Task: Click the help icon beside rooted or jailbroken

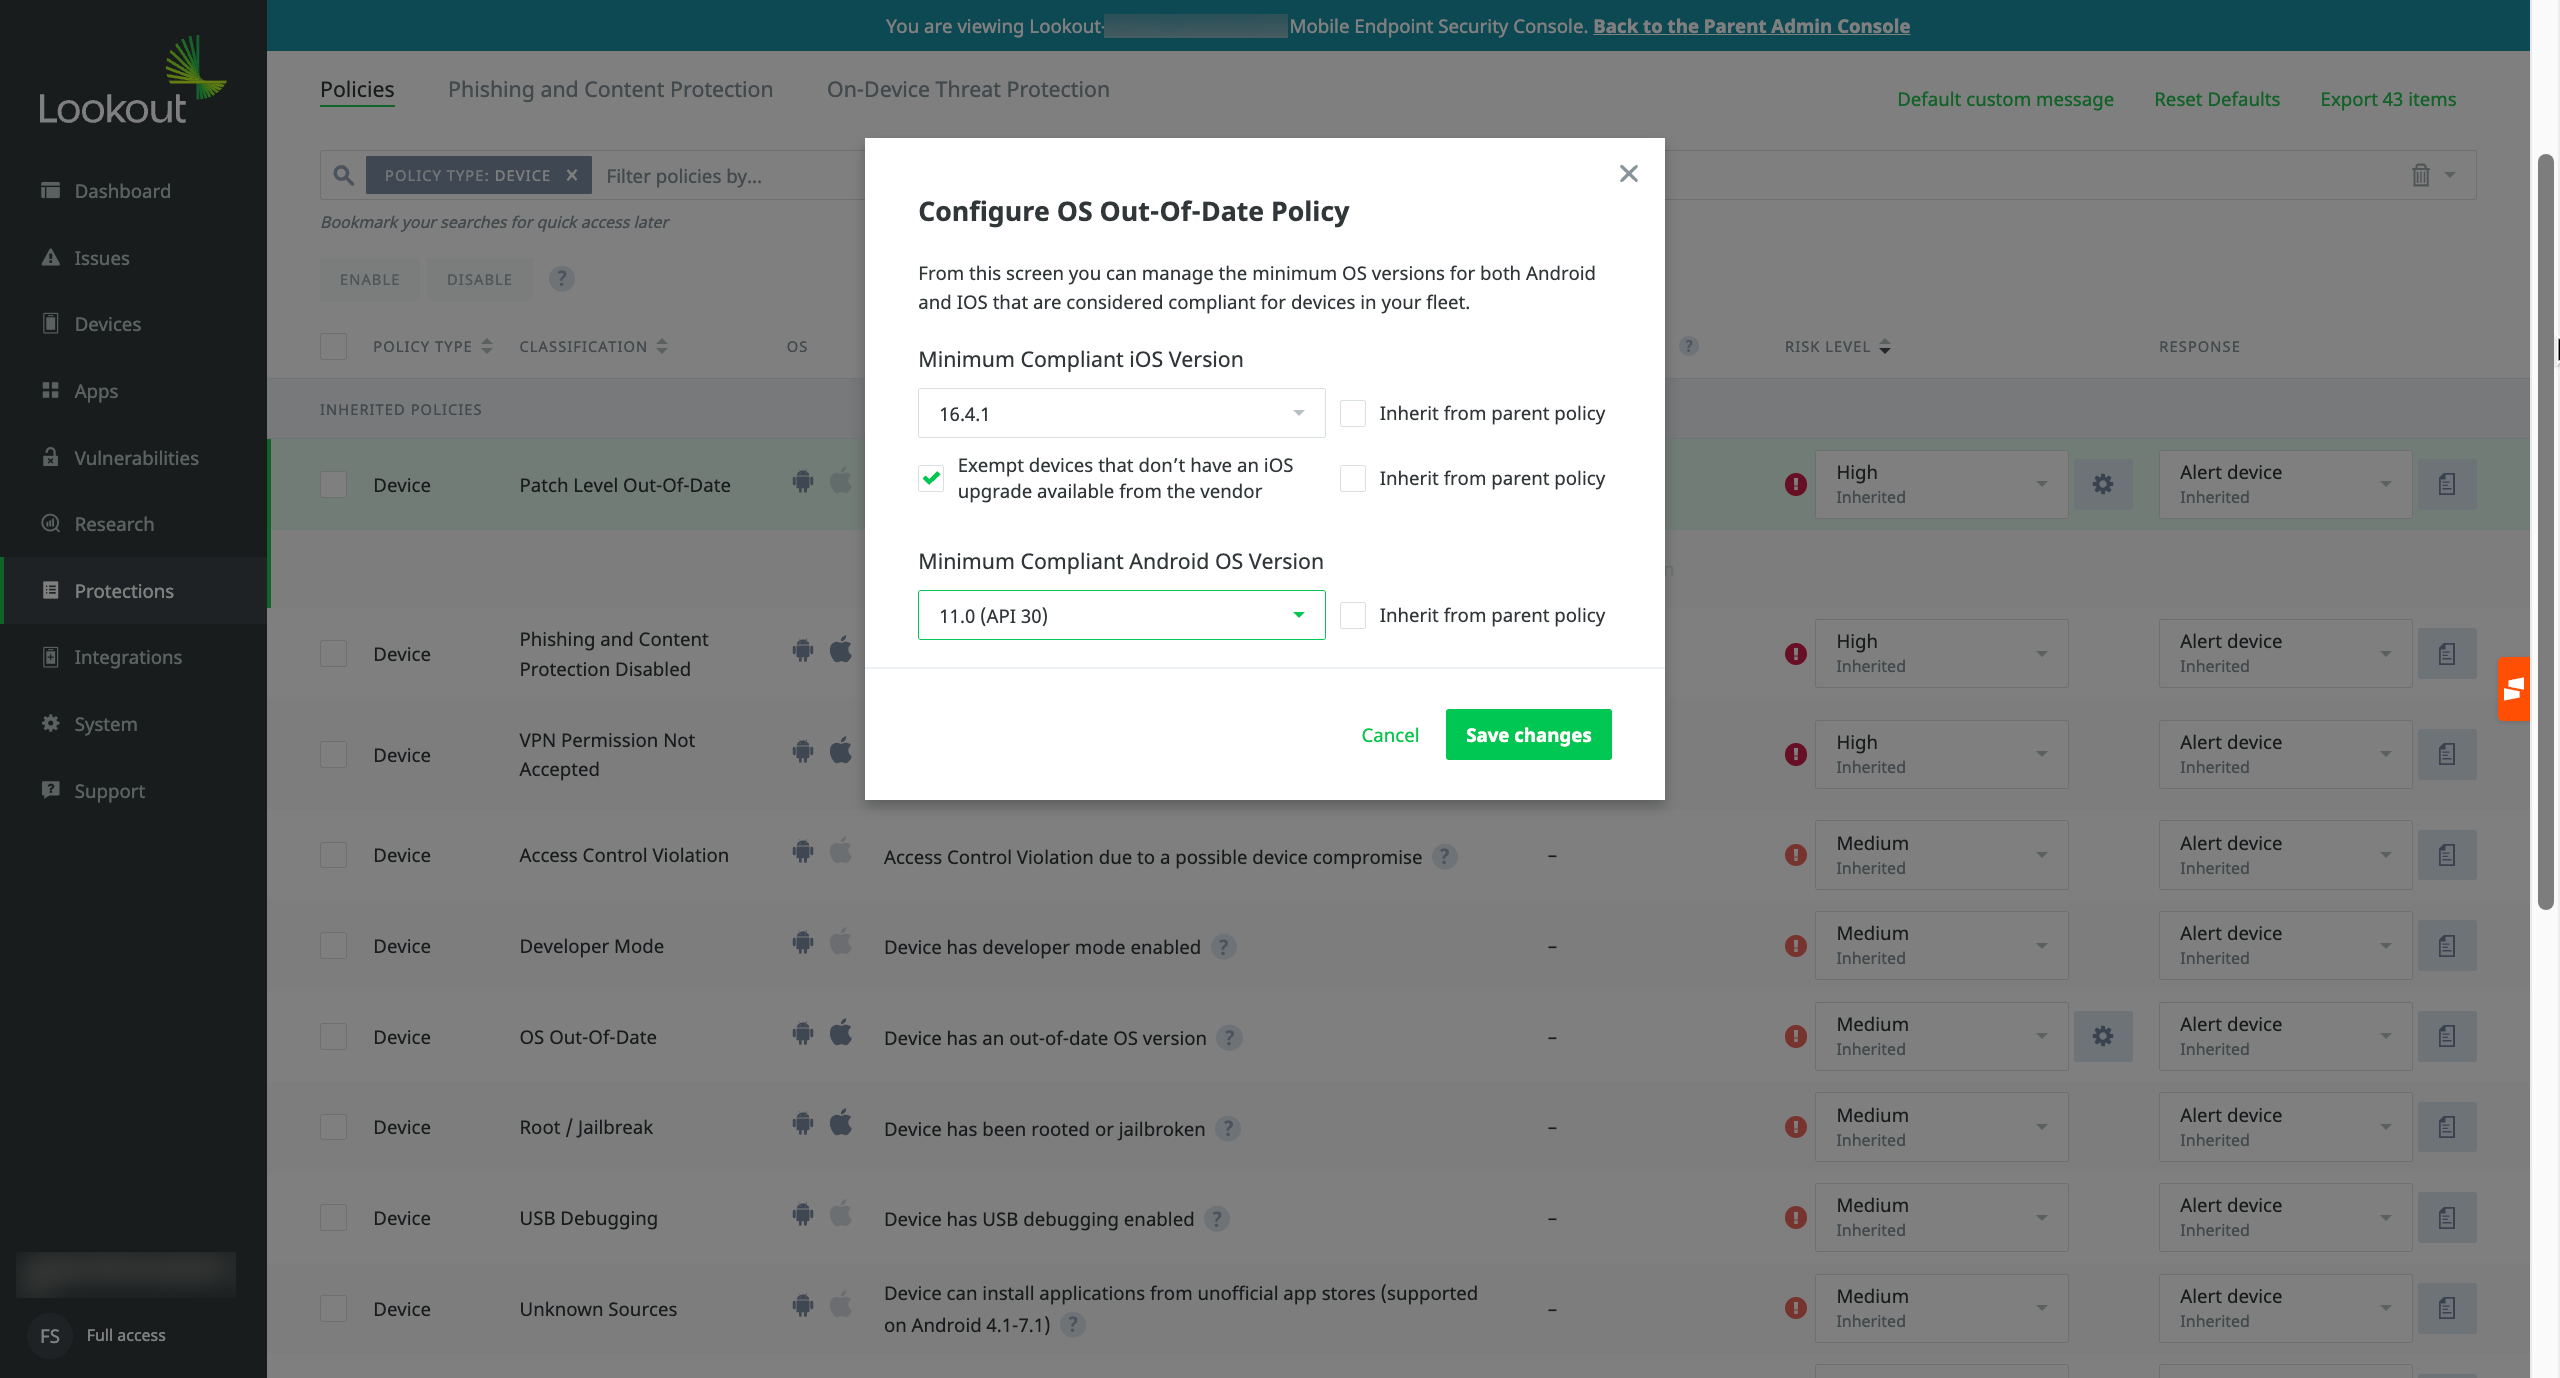Action: coord(1228,1128)
